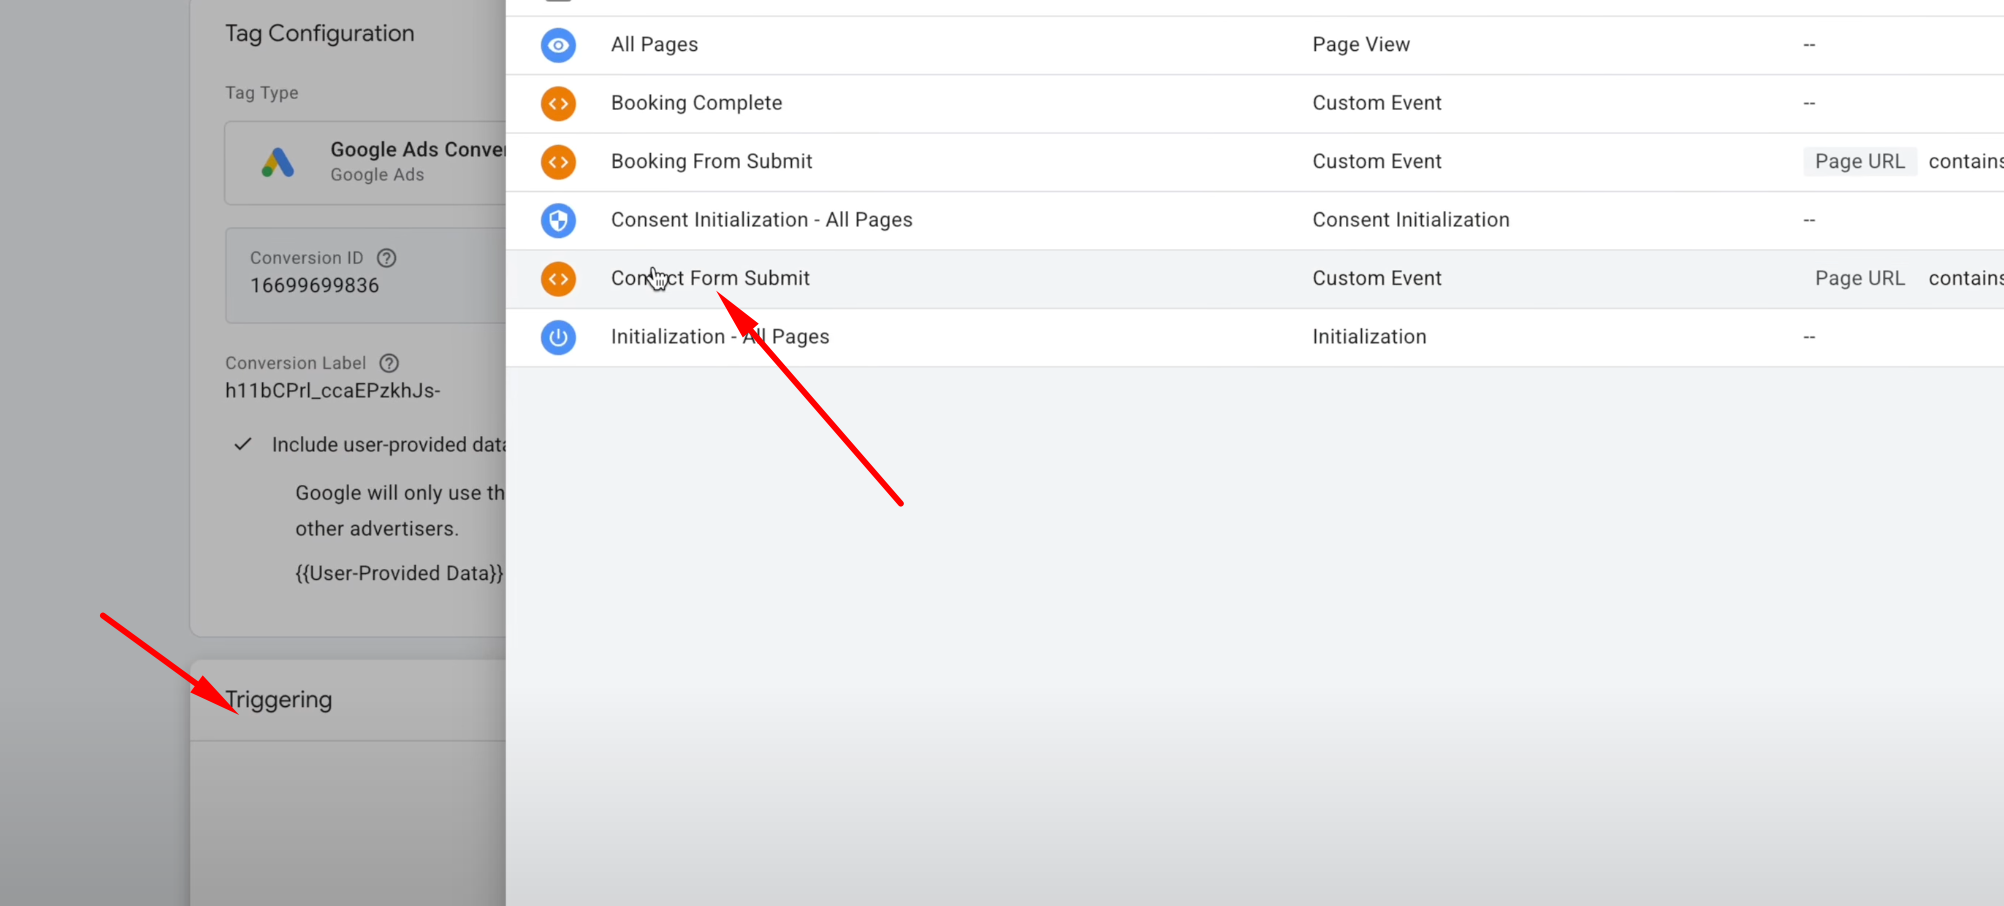Open the Triggering section
This screenshot has height=906, width=2004.
coord(279,700)
